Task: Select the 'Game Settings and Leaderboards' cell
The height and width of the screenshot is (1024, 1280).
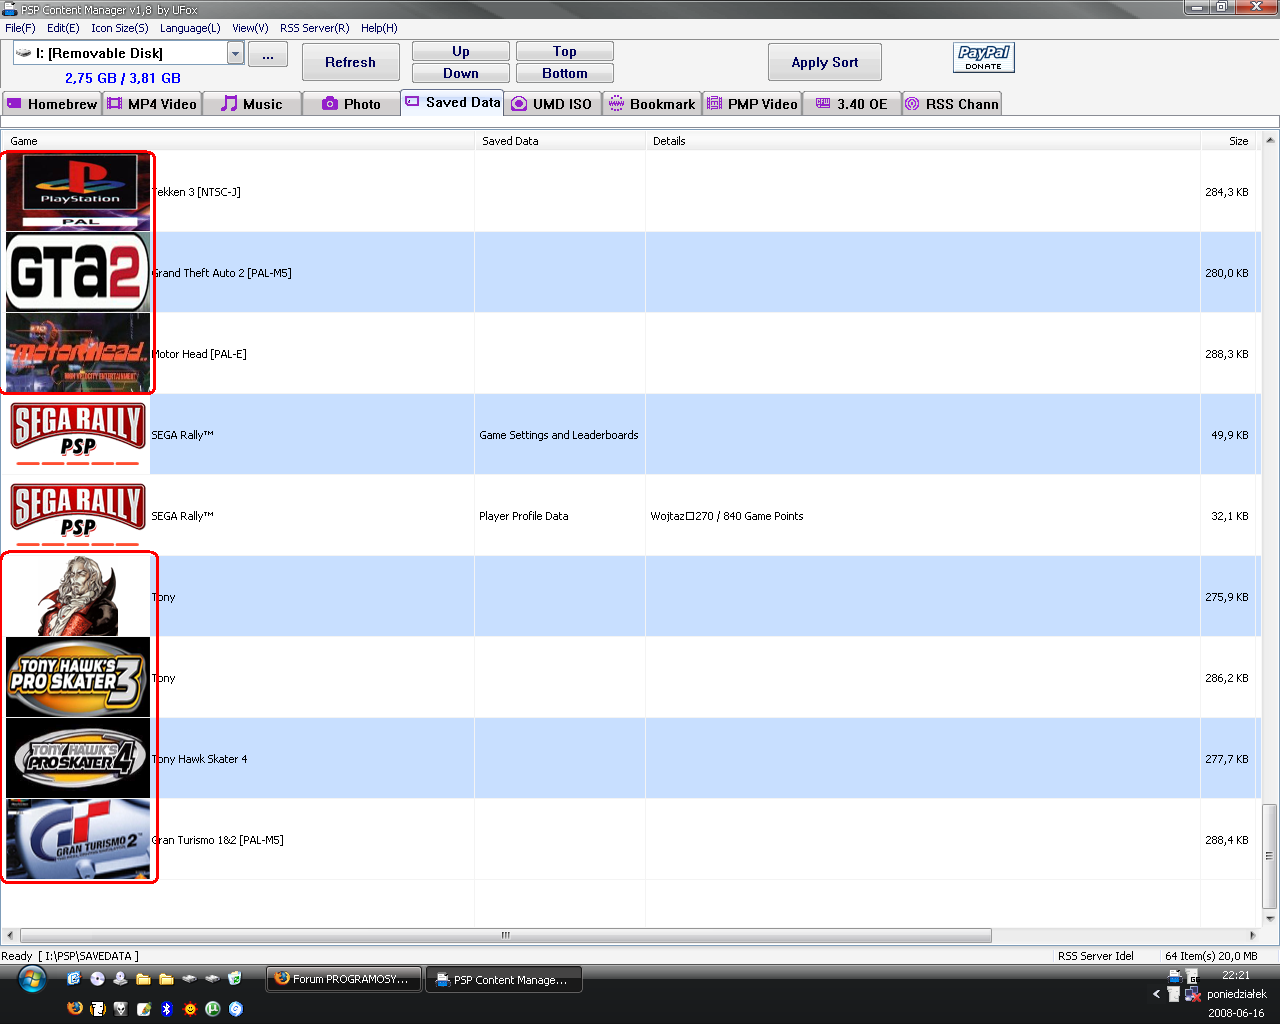Action: [x=559, y=435]
